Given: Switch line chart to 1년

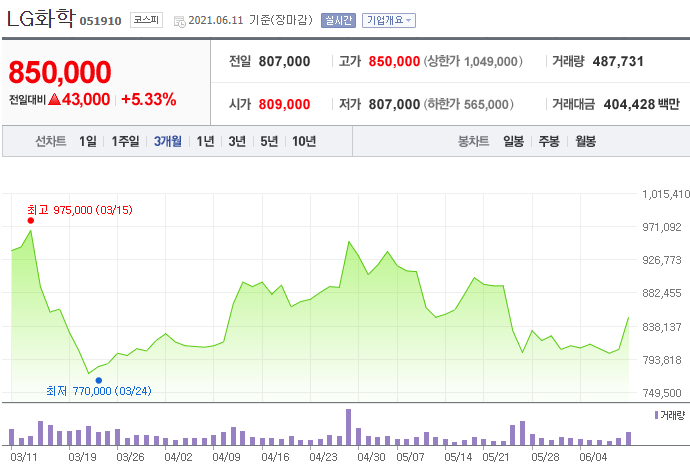Looking at the screenshot, I should pyautogui.click(x=205, y=141).
